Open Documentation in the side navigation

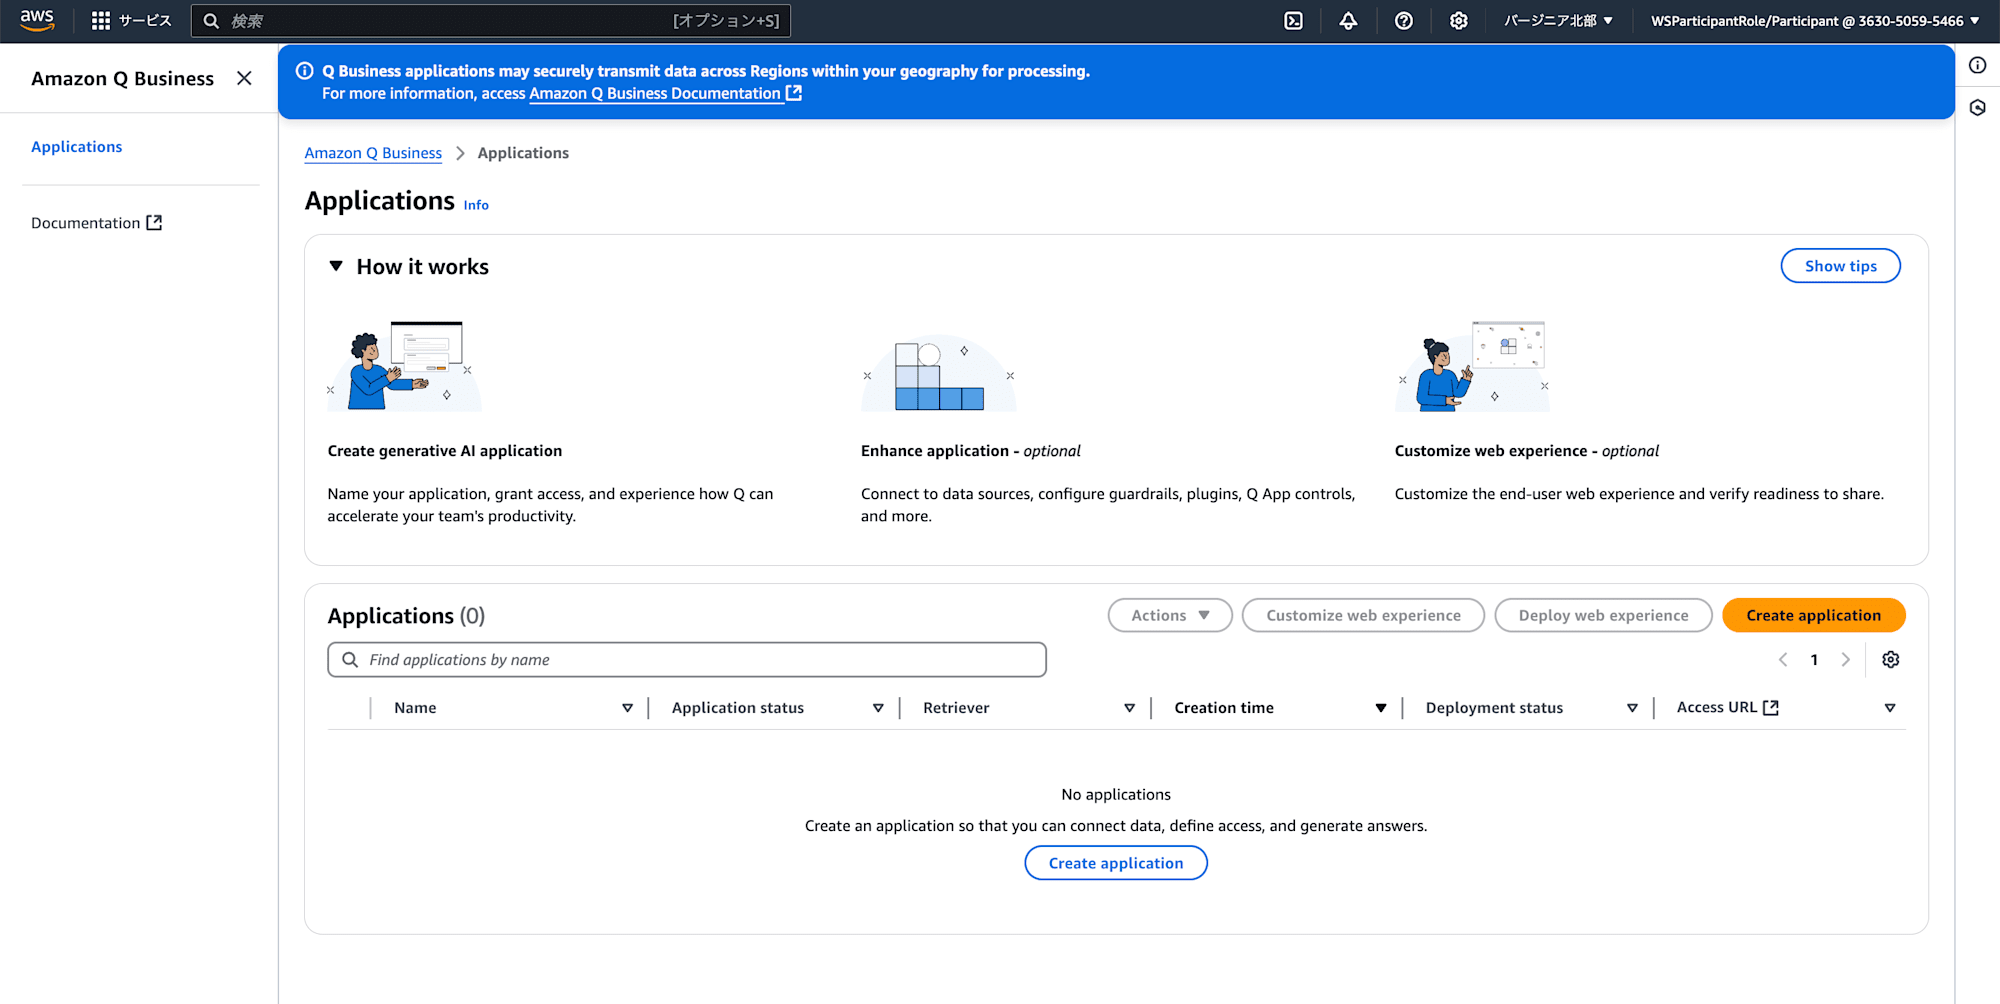[x=96, y=222]
